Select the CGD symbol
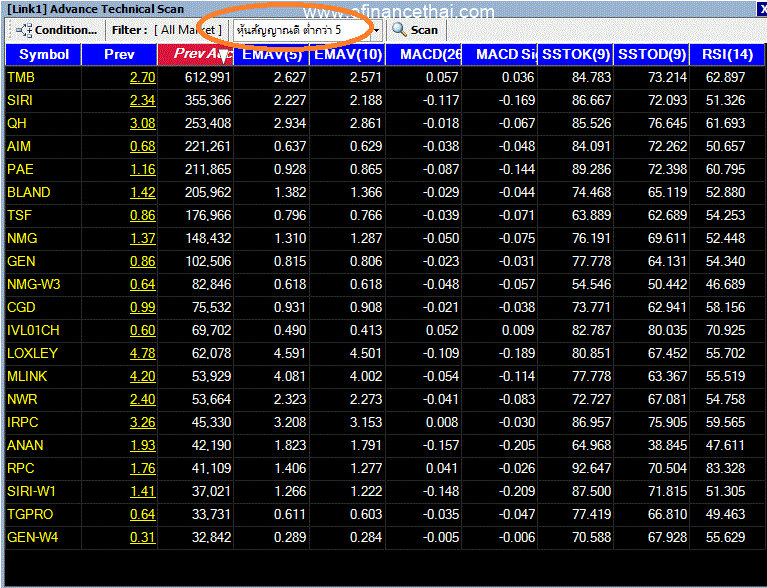767x588 pixels. click(x=21, y=307)
